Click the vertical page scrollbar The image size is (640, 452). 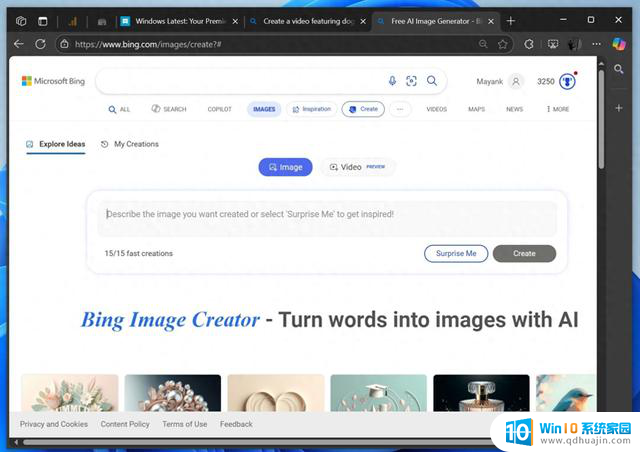pyautogui.click(x=601, y=119)
